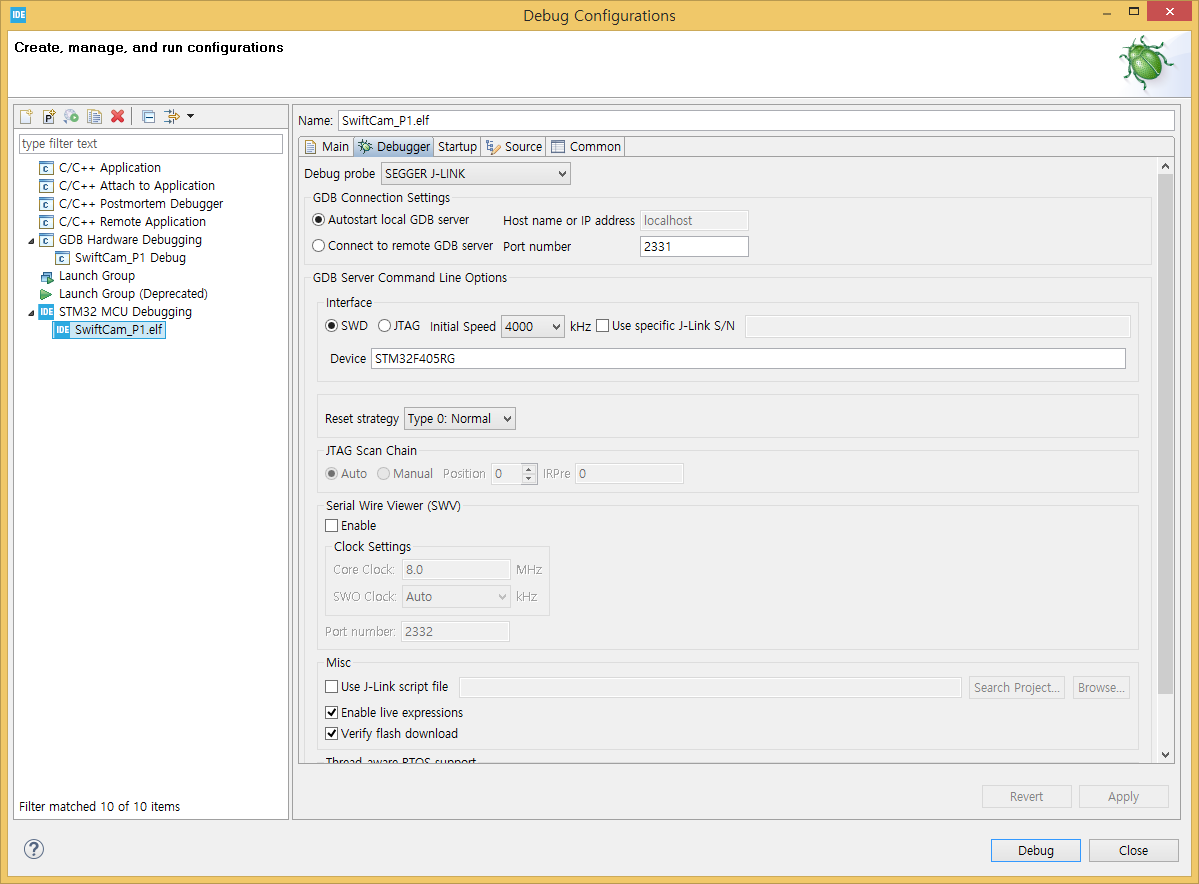Click scroll up arrow in Debugger panel

click(1165, 166)
